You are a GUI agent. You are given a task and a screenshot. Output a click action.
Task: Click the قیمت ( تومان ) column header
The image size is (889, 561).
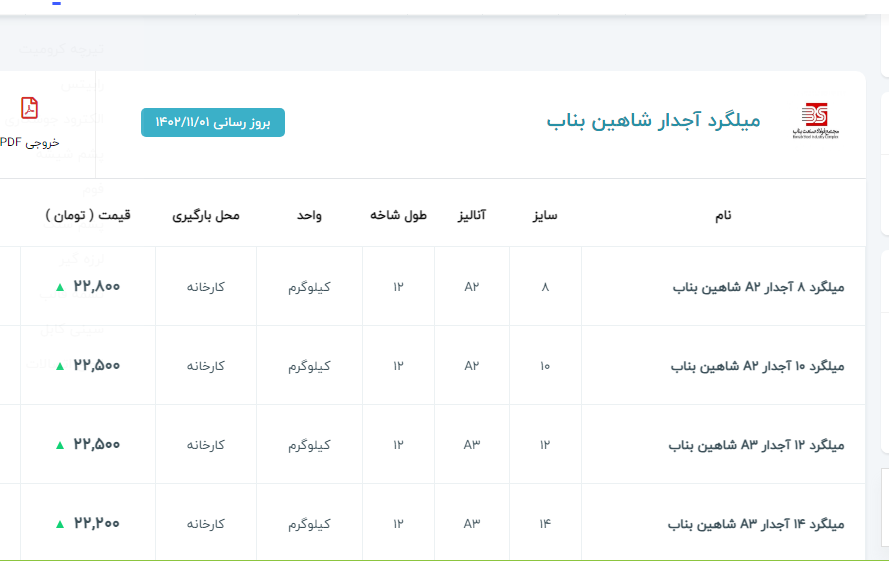[88, 215]
